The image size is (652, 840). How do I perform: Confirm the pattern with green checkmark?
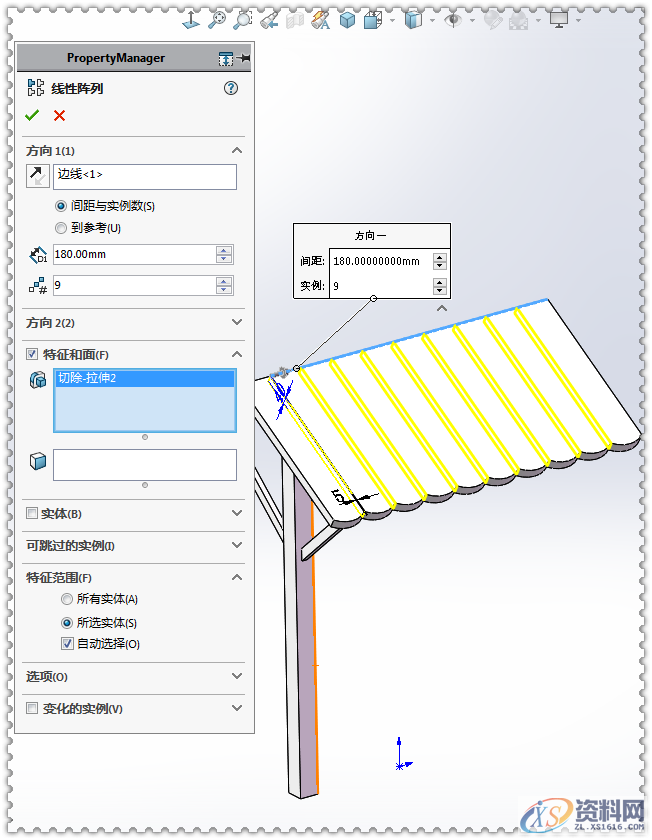[32, 115]
